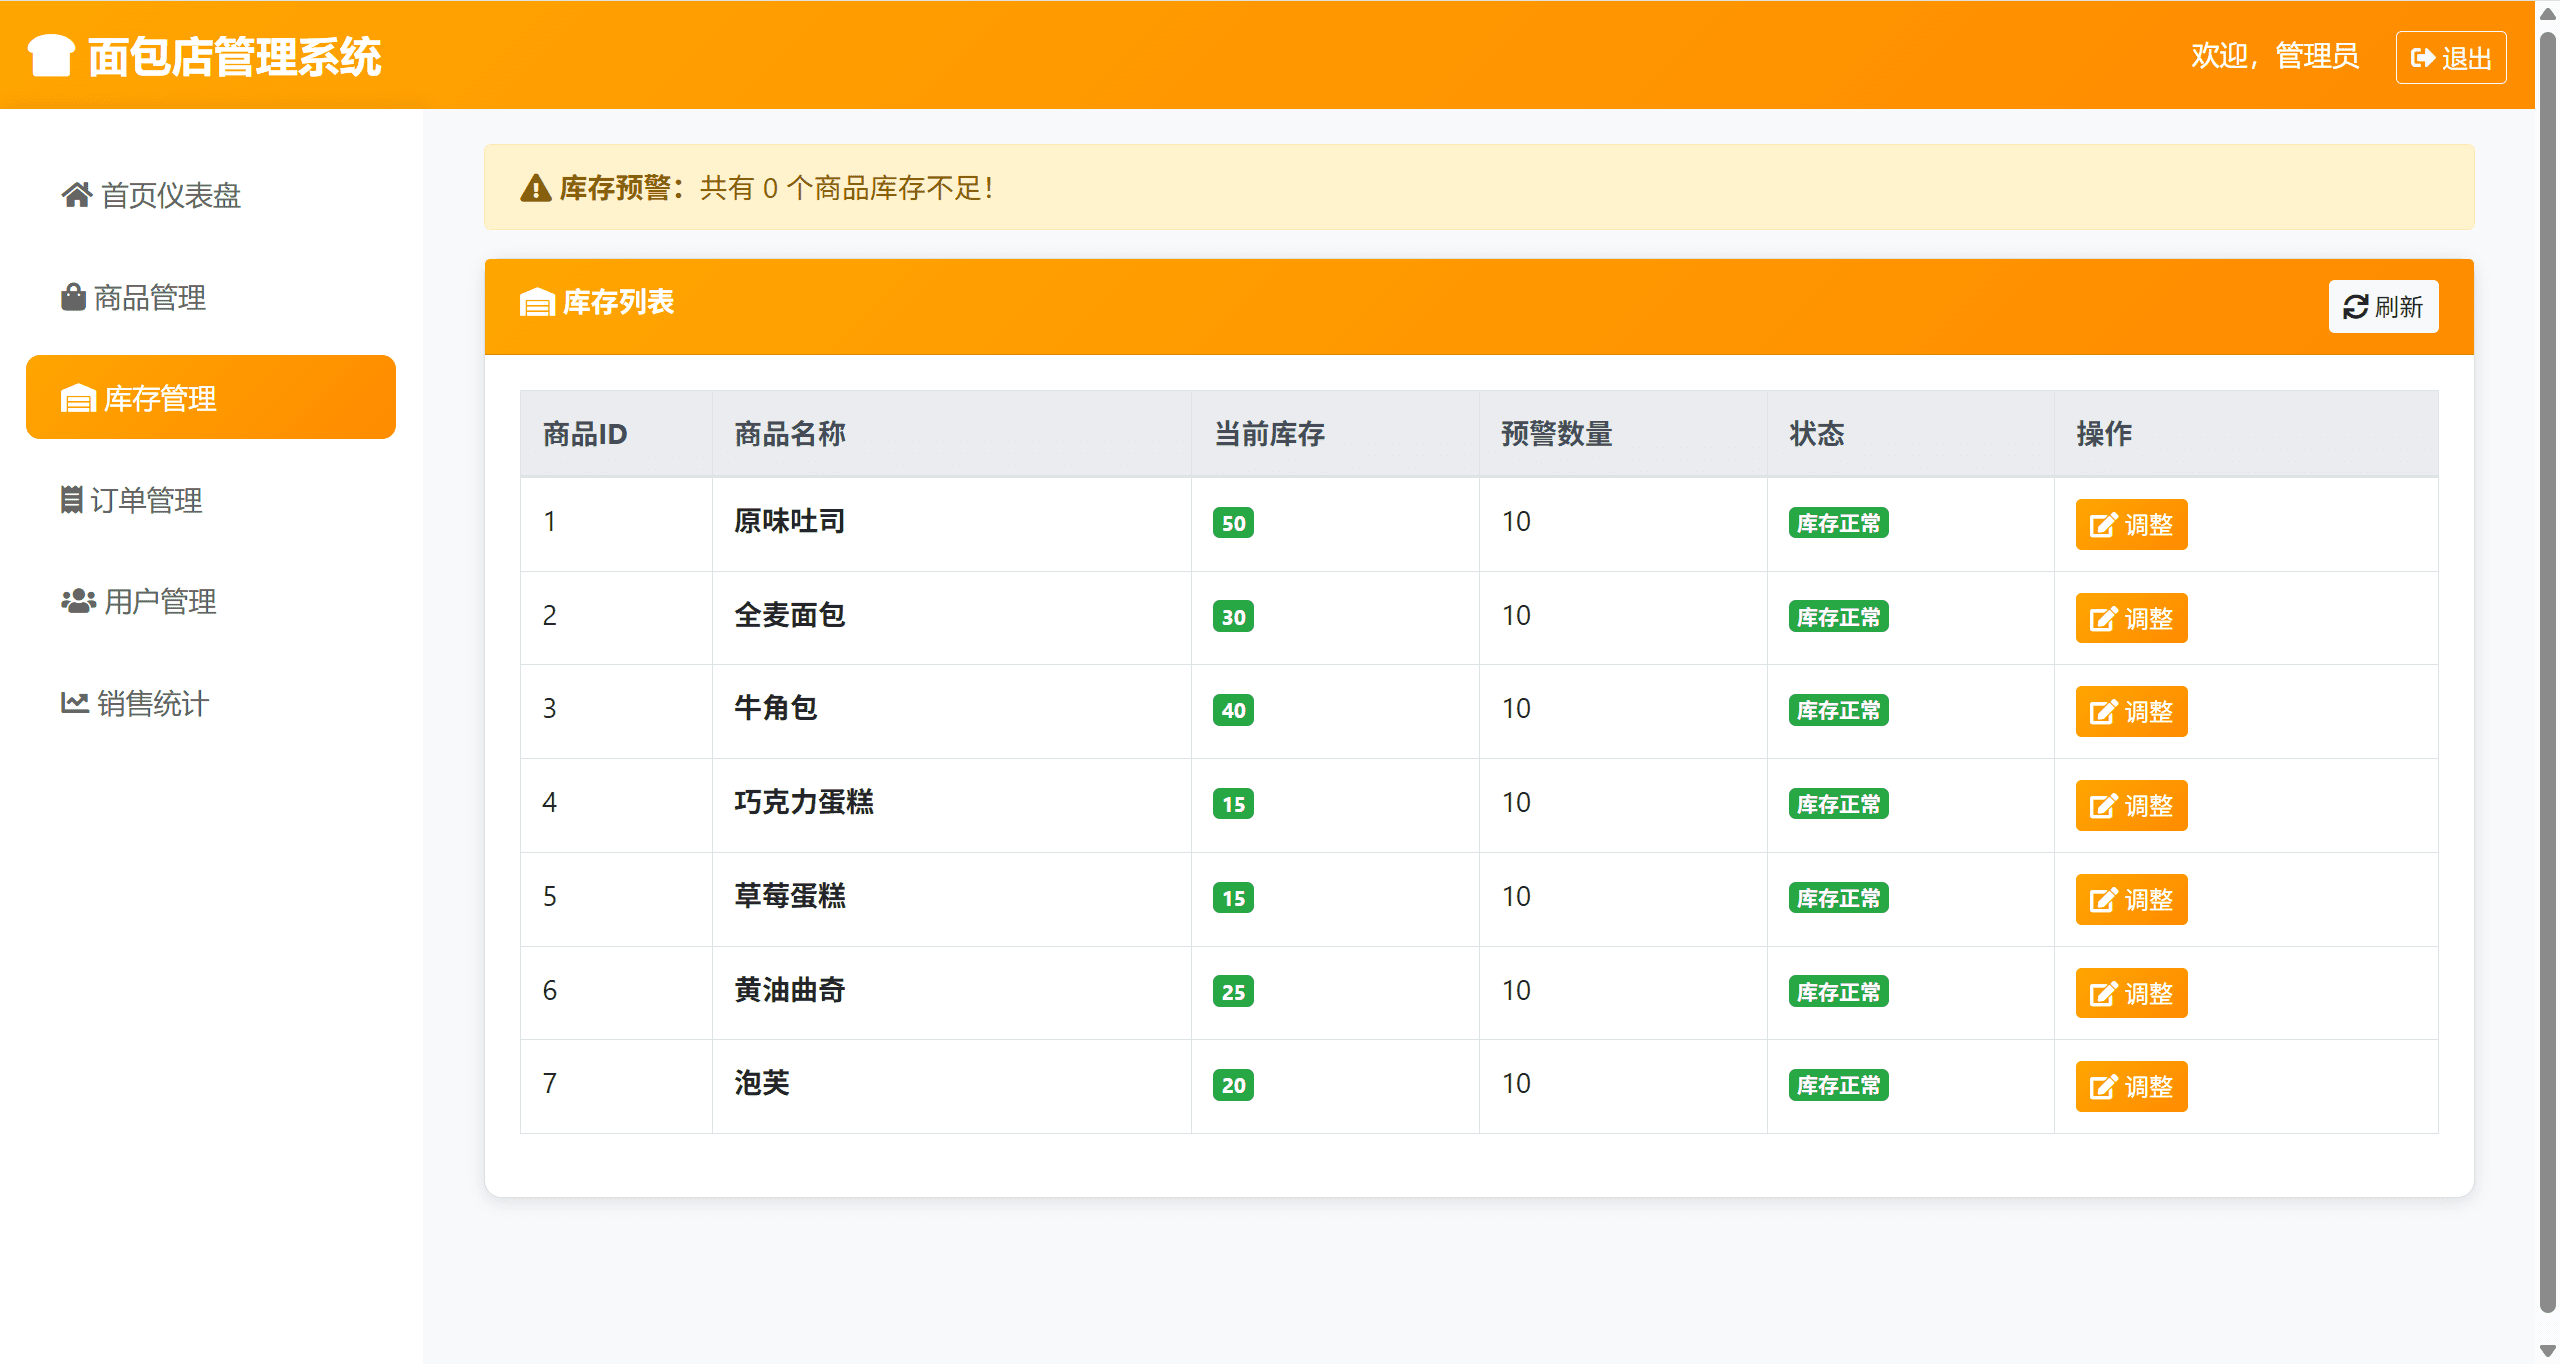Select the chart icon beside 销售统计
This screenshot has height=1364, width=2560.
point(74,703)
